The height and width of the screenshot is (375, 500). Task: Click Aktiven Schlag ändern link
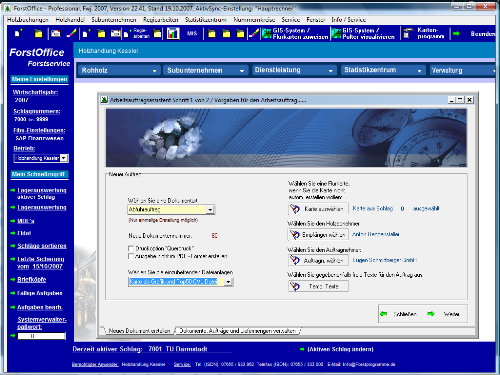pyautogui.click(x=340, y=349)
